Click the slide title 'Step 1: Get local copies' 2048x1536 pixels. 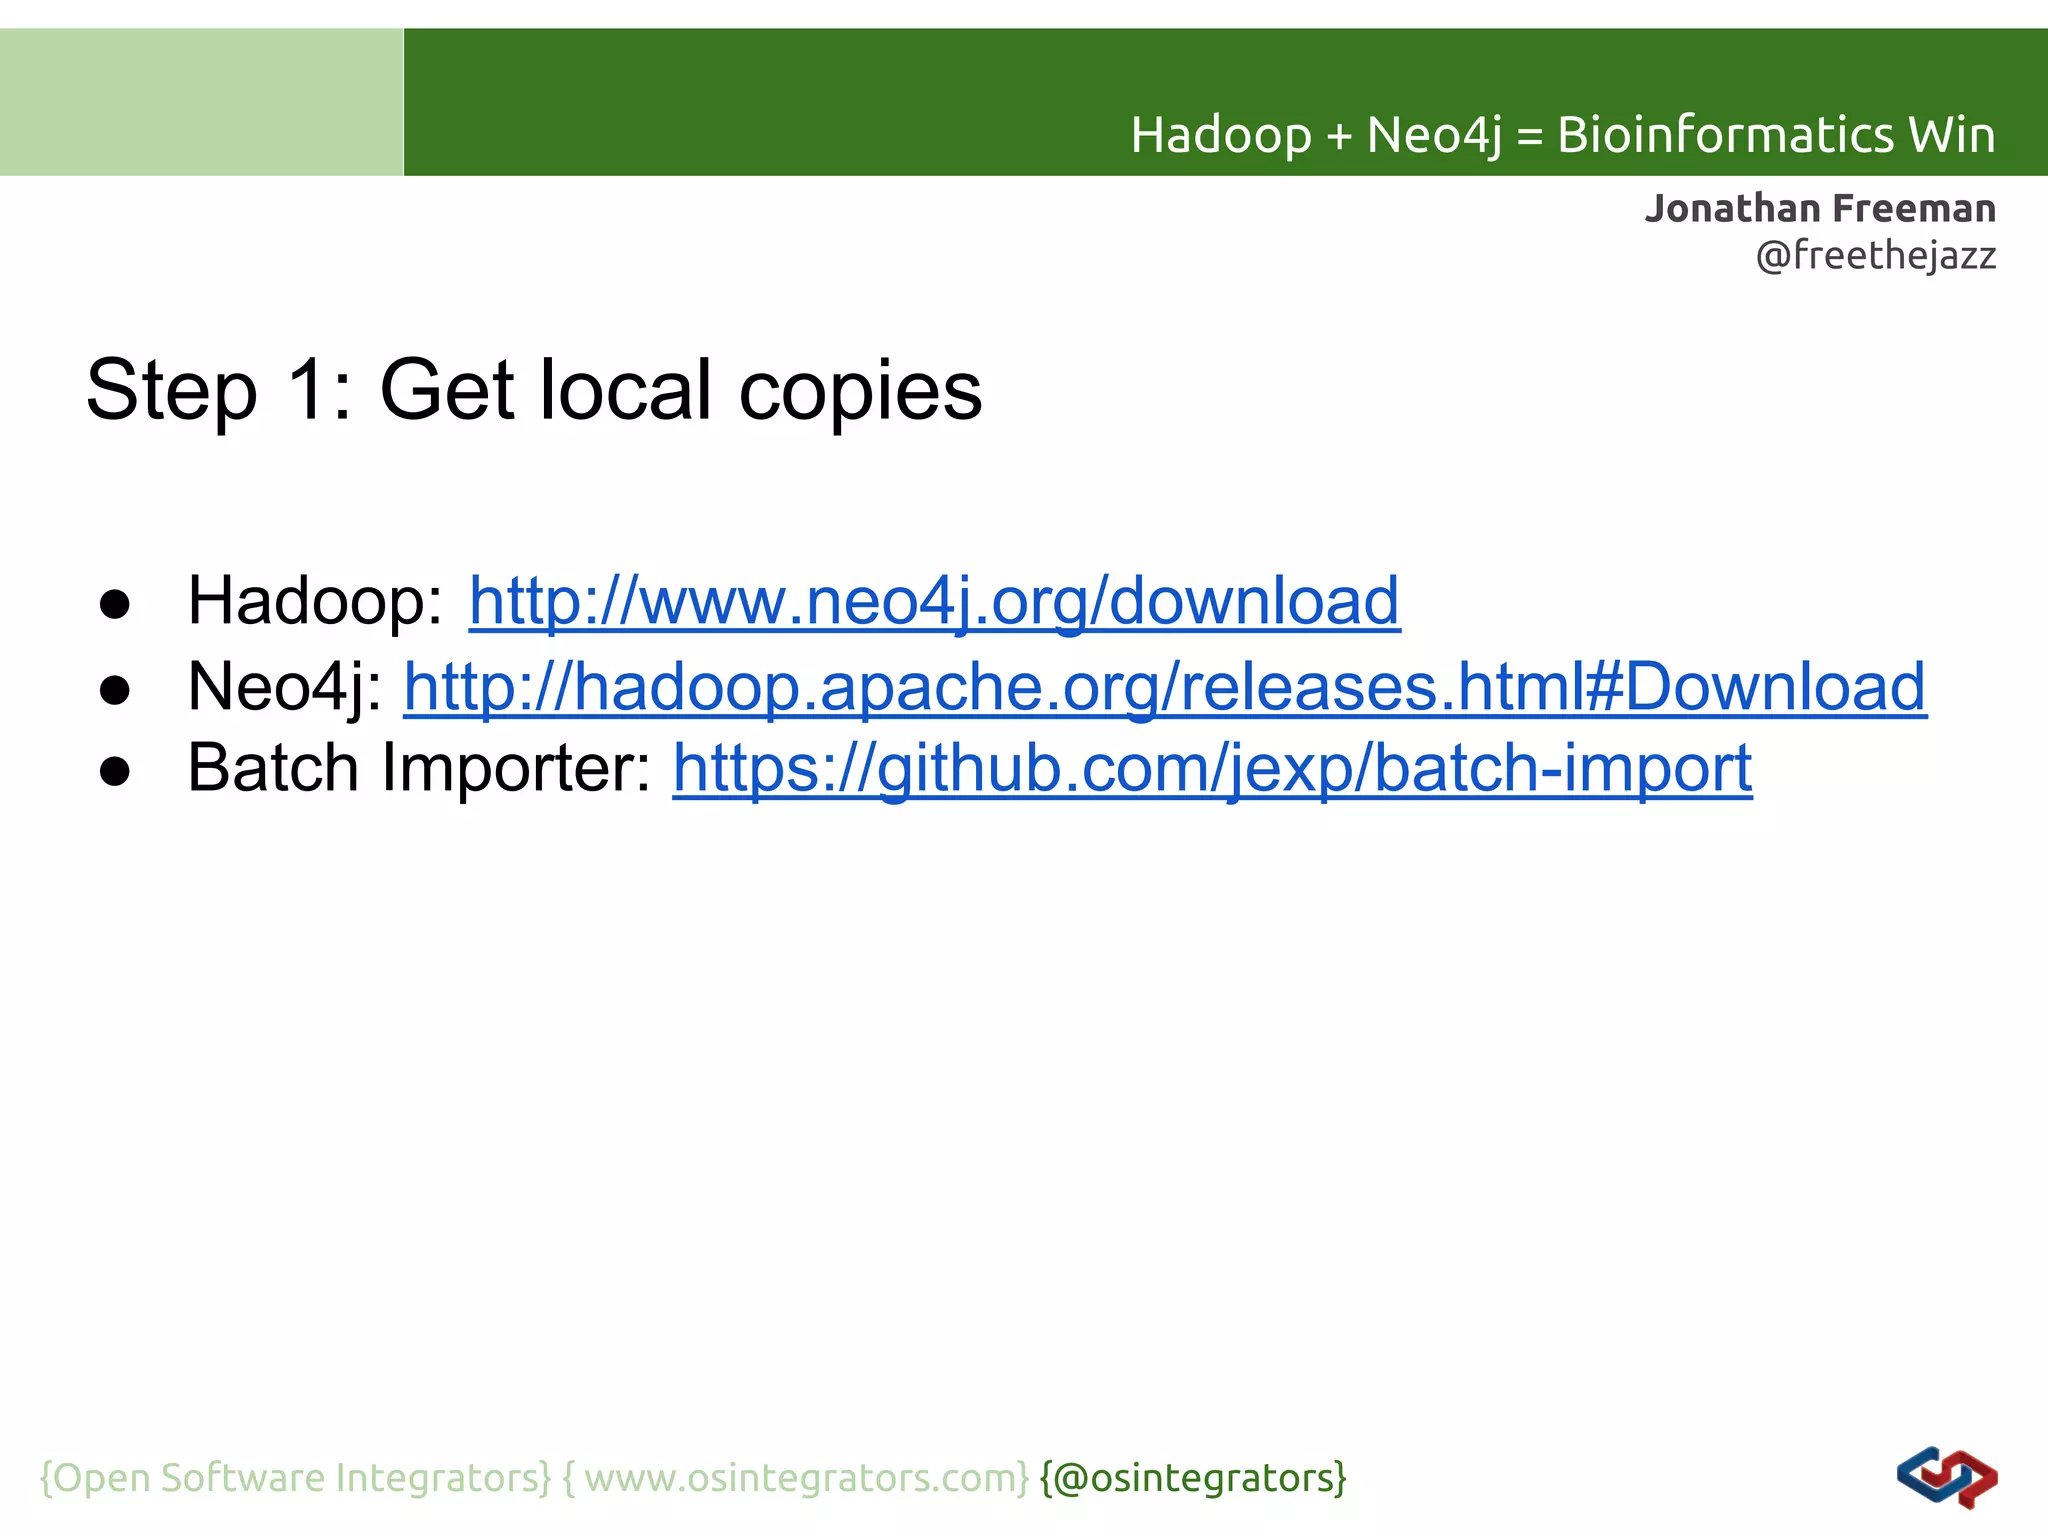coord(534,392)
